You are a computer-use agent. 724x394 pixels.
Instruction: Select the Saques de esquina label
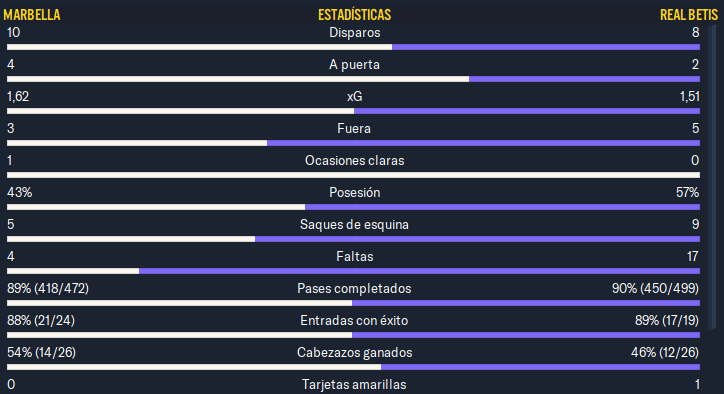click(x=354, y=224)
